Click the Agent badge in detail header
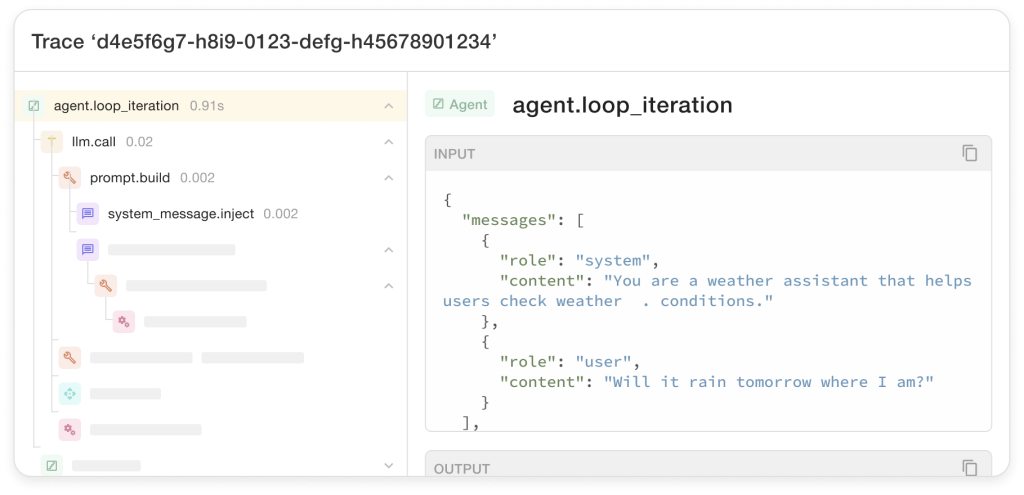Viewport: 1024px width, 495px height. (x=460, y=104)
